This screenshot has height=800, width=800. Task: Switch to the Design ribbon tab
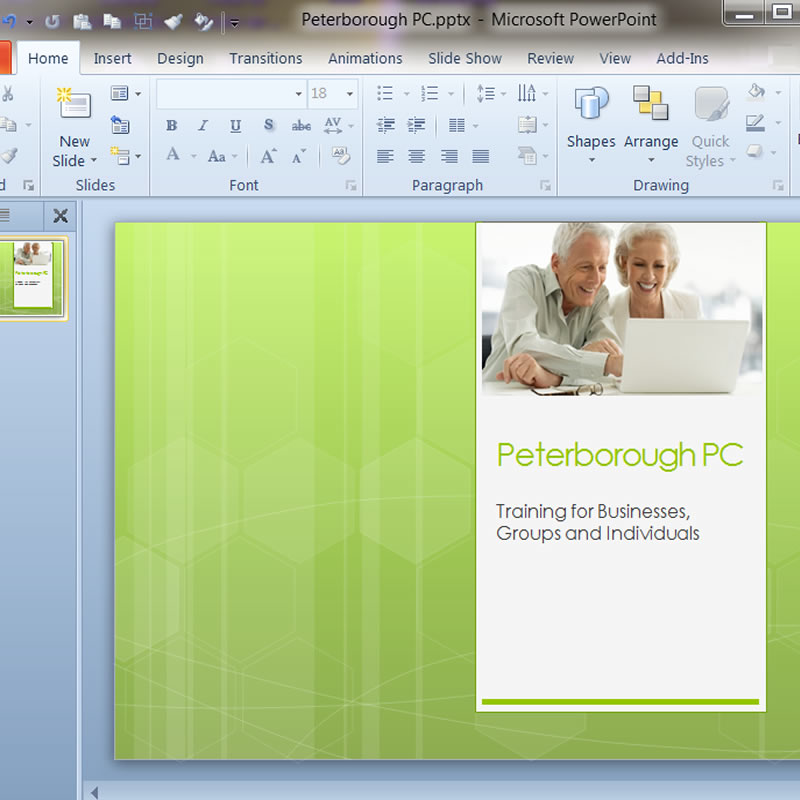point(180,58)
